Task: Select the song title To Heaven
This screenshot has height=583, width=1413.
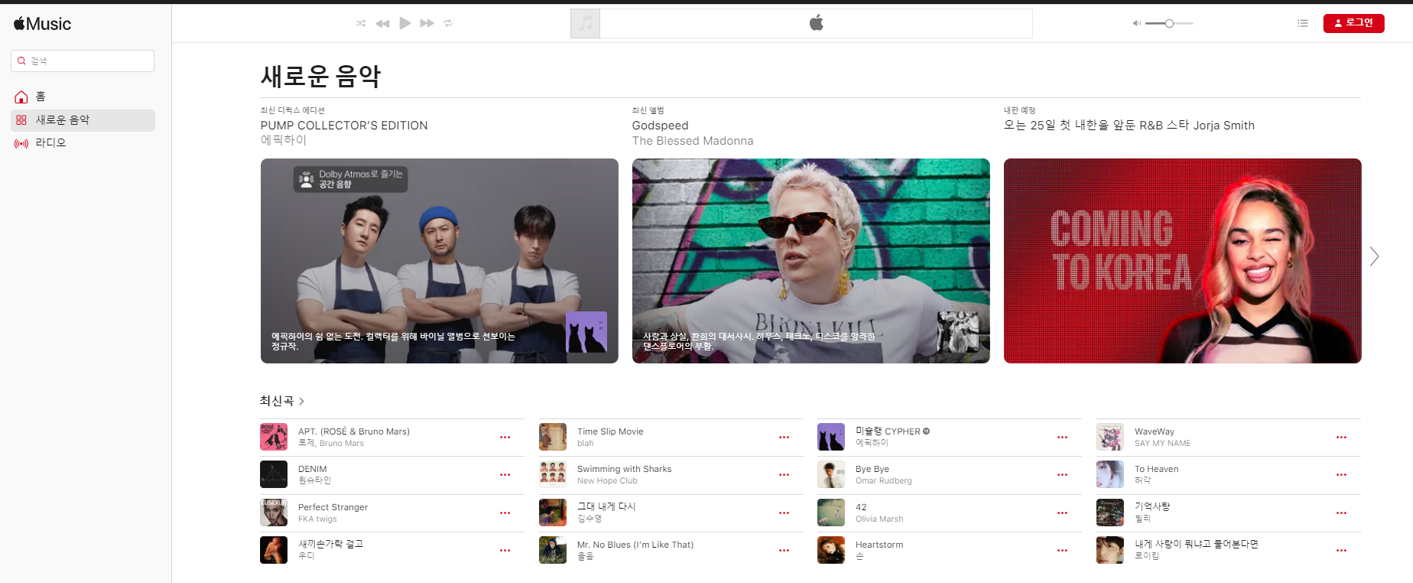Action: click(1156, 469)
